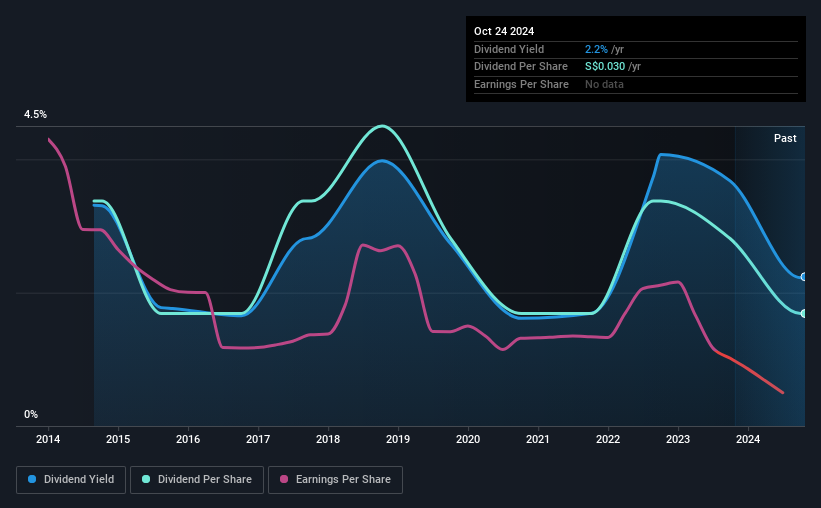Click the tooltip's Dividend Per Share row label
The height and width of the screenshot is (508, 821).
[x=520, y=67]
